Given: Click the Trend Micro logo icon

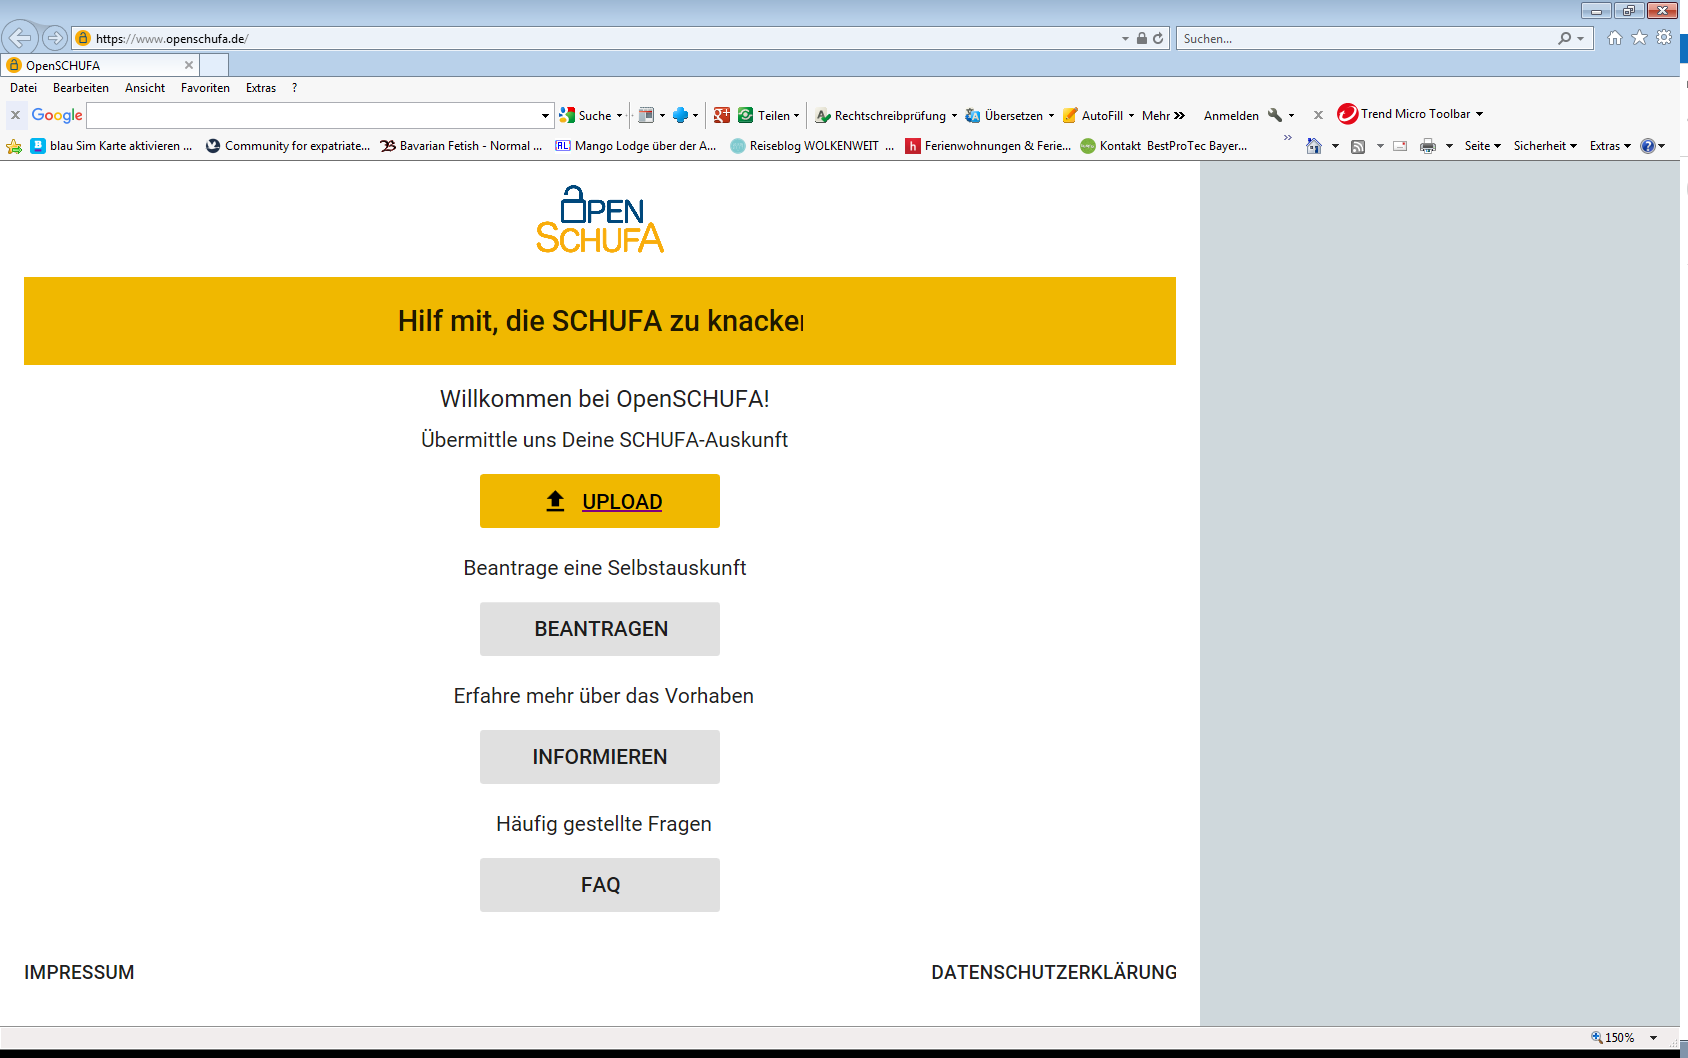Looking at the screenshot, I should click(1347, 114).
